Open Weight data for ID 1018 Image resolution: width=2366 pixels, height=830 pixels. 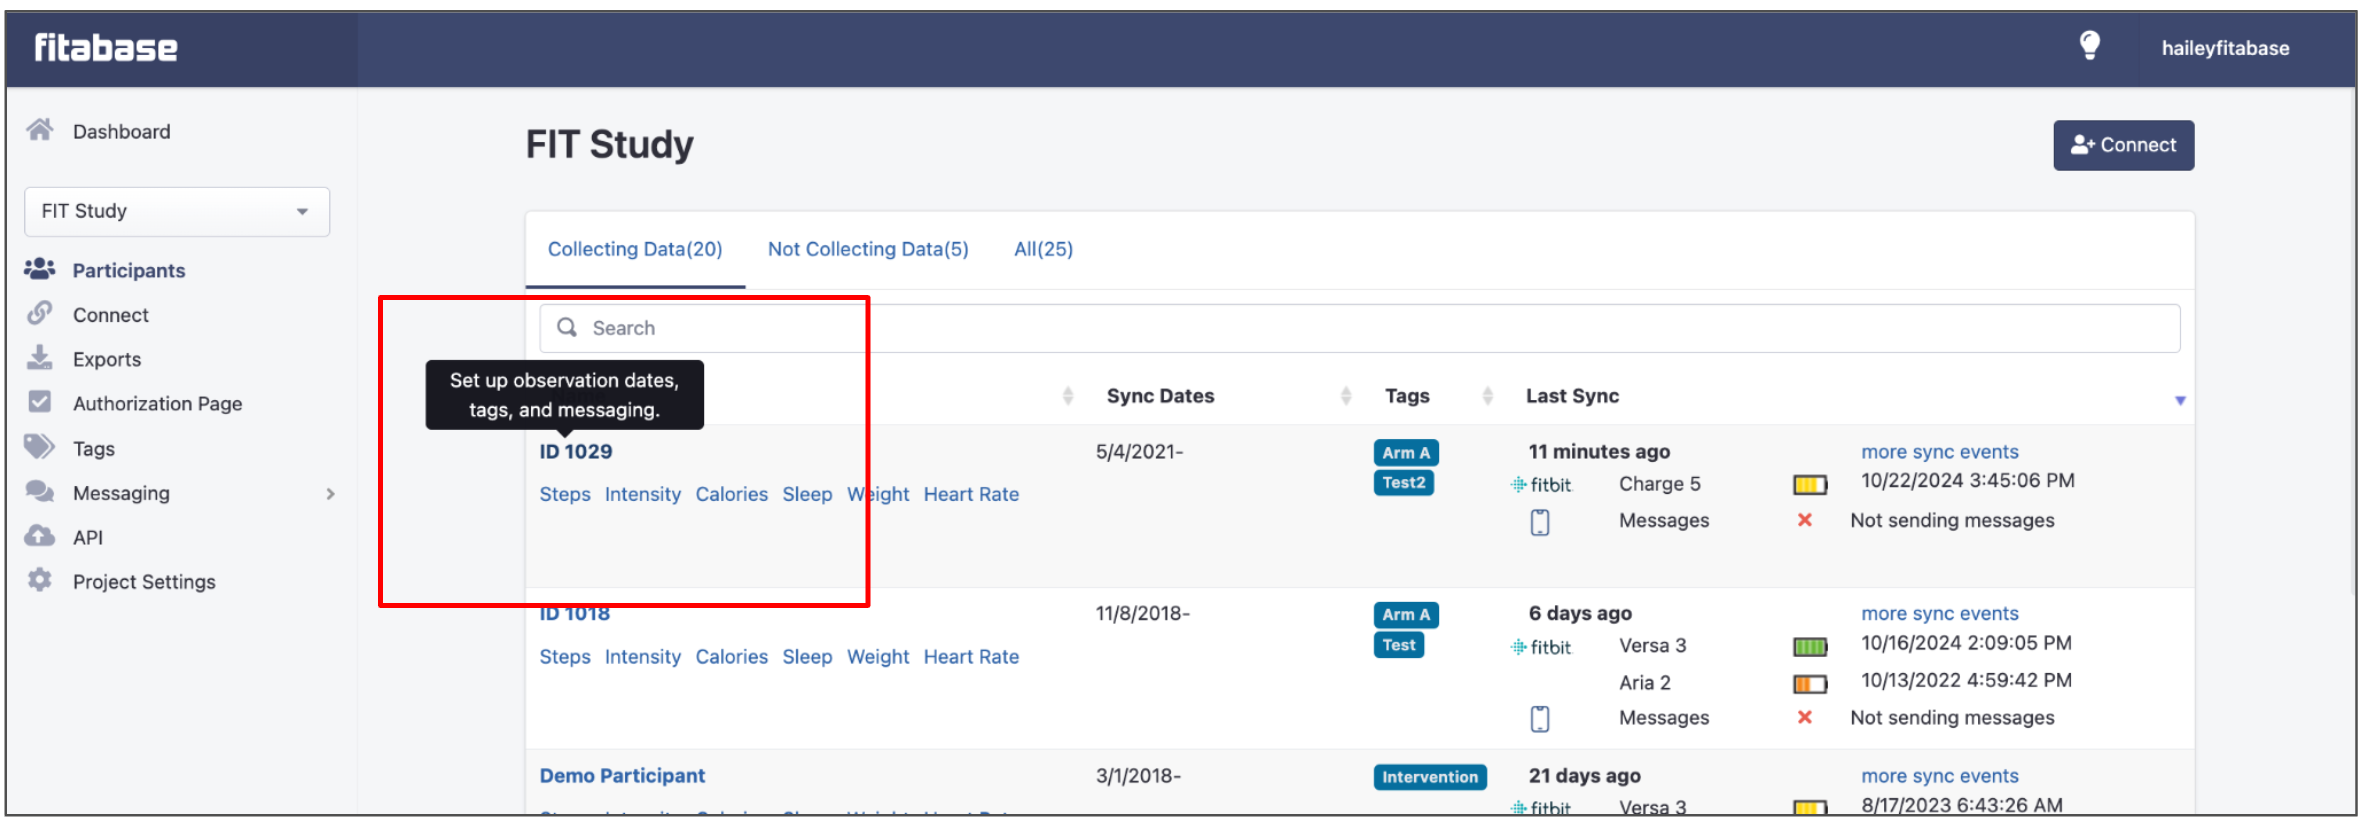pyautogui.click(x=878, y=656)
